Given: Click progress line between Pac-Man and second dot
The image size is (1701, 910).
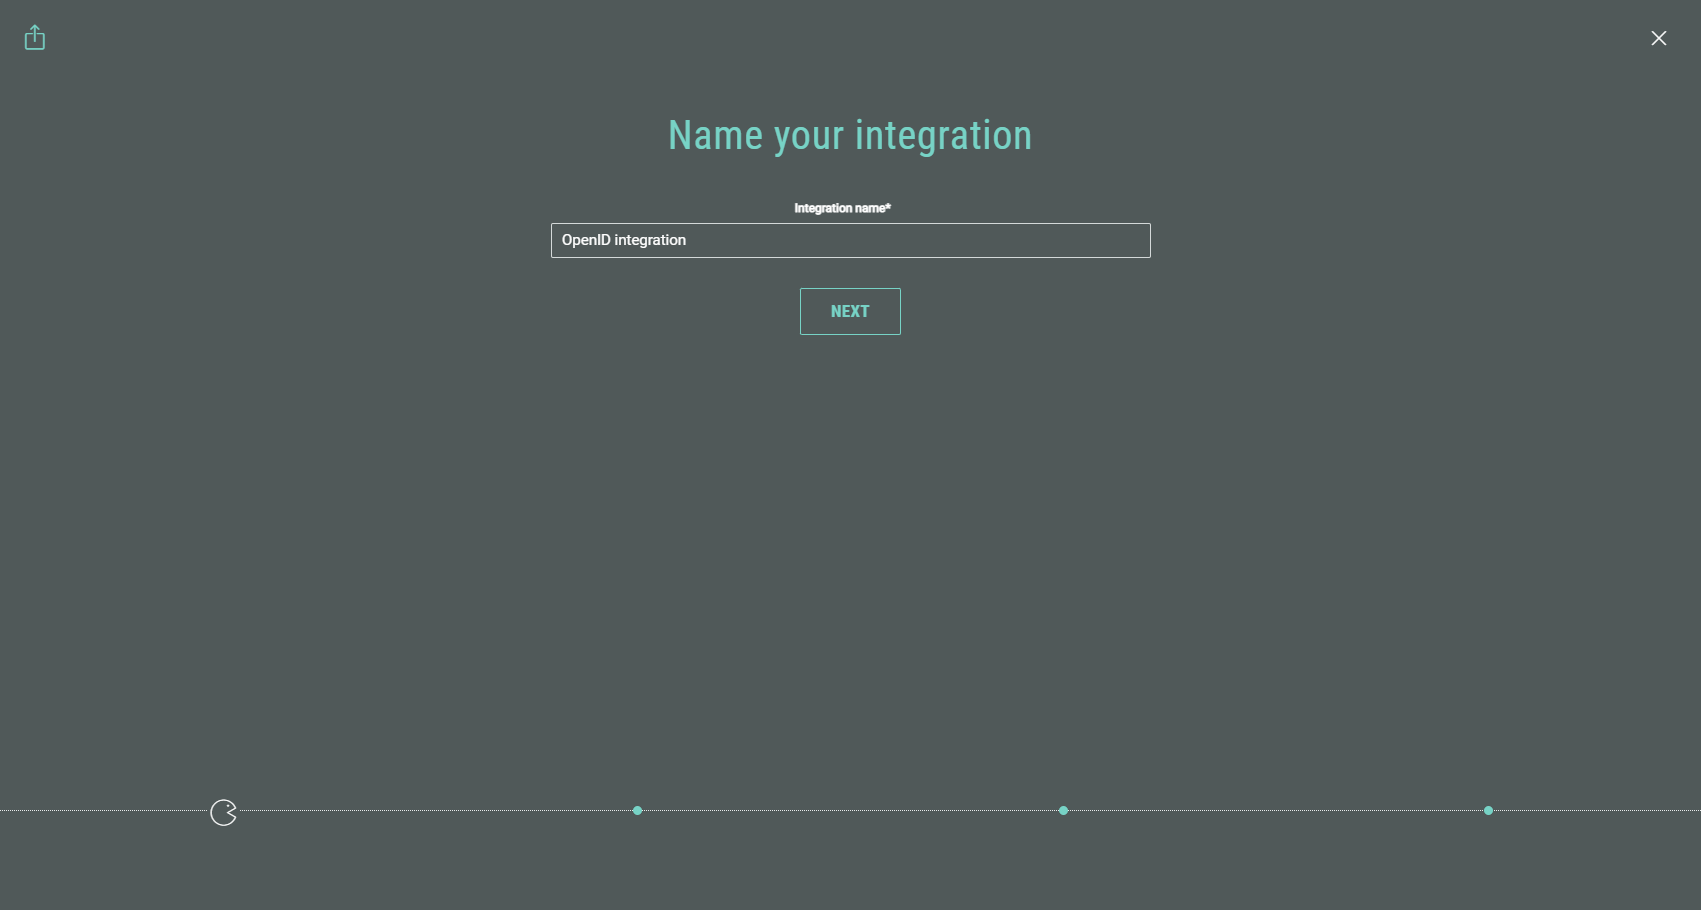Looking at the screenshot, I should click(x=430, y=810).
